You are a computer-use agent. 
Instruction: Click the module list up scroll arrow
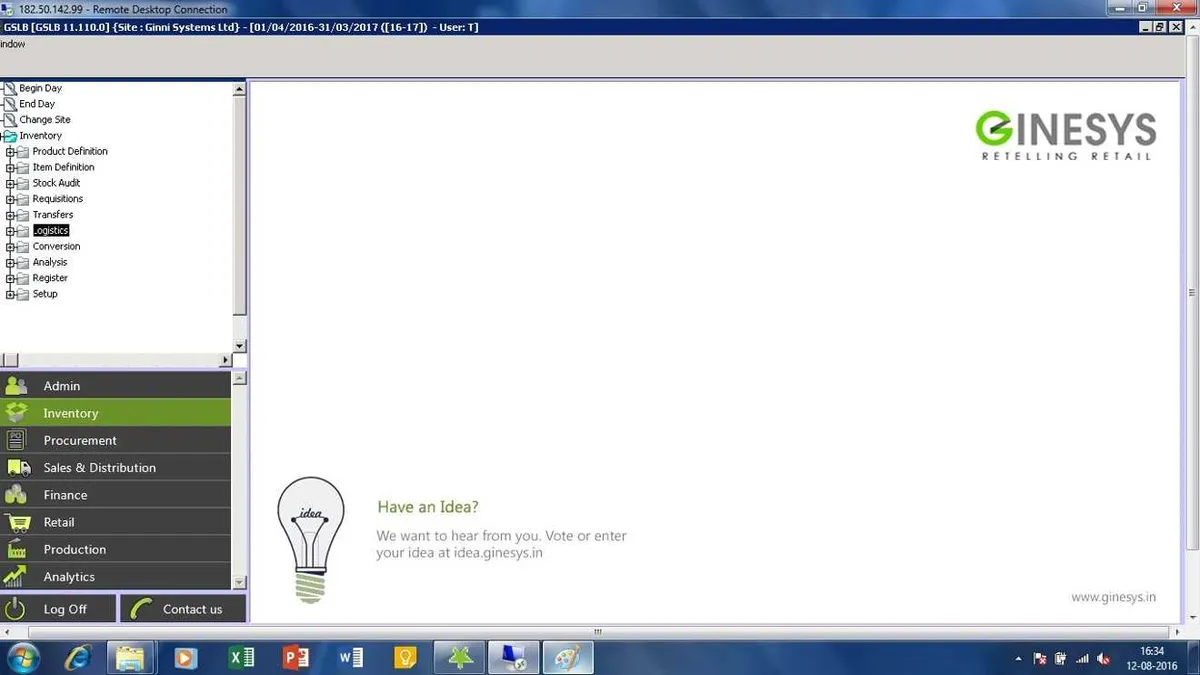click(x=239, y=379)
